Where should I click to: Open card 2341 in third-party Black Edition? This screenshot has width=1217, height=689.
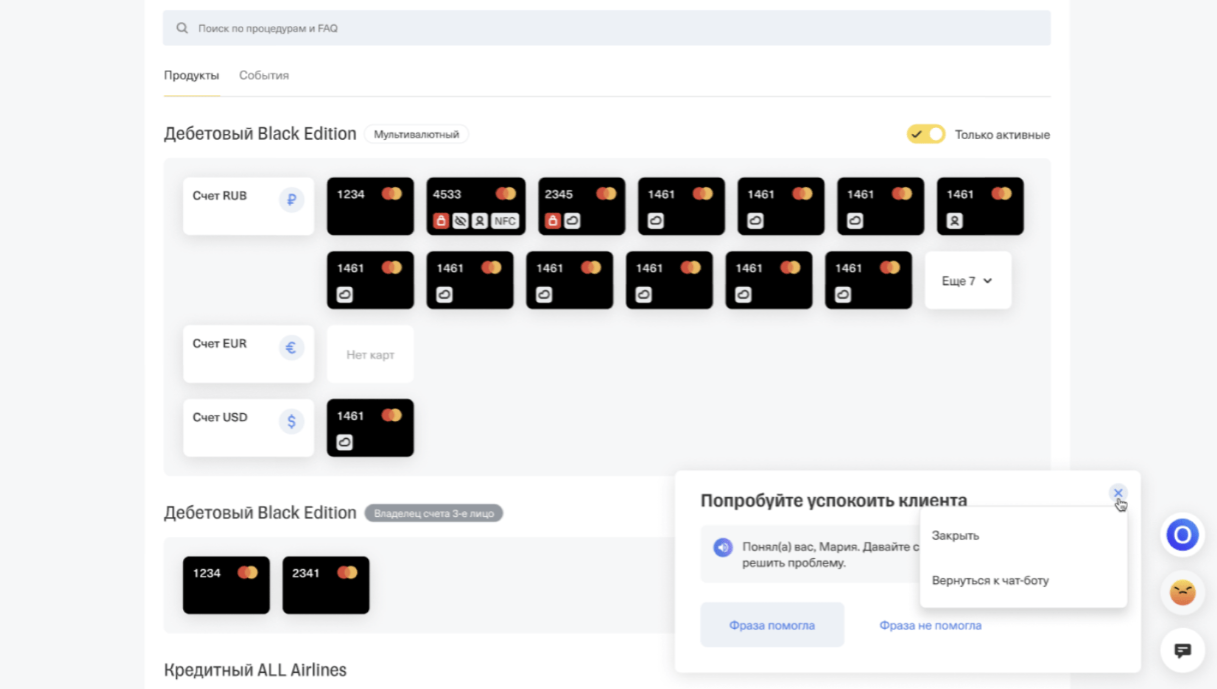[x=326, y=585]
